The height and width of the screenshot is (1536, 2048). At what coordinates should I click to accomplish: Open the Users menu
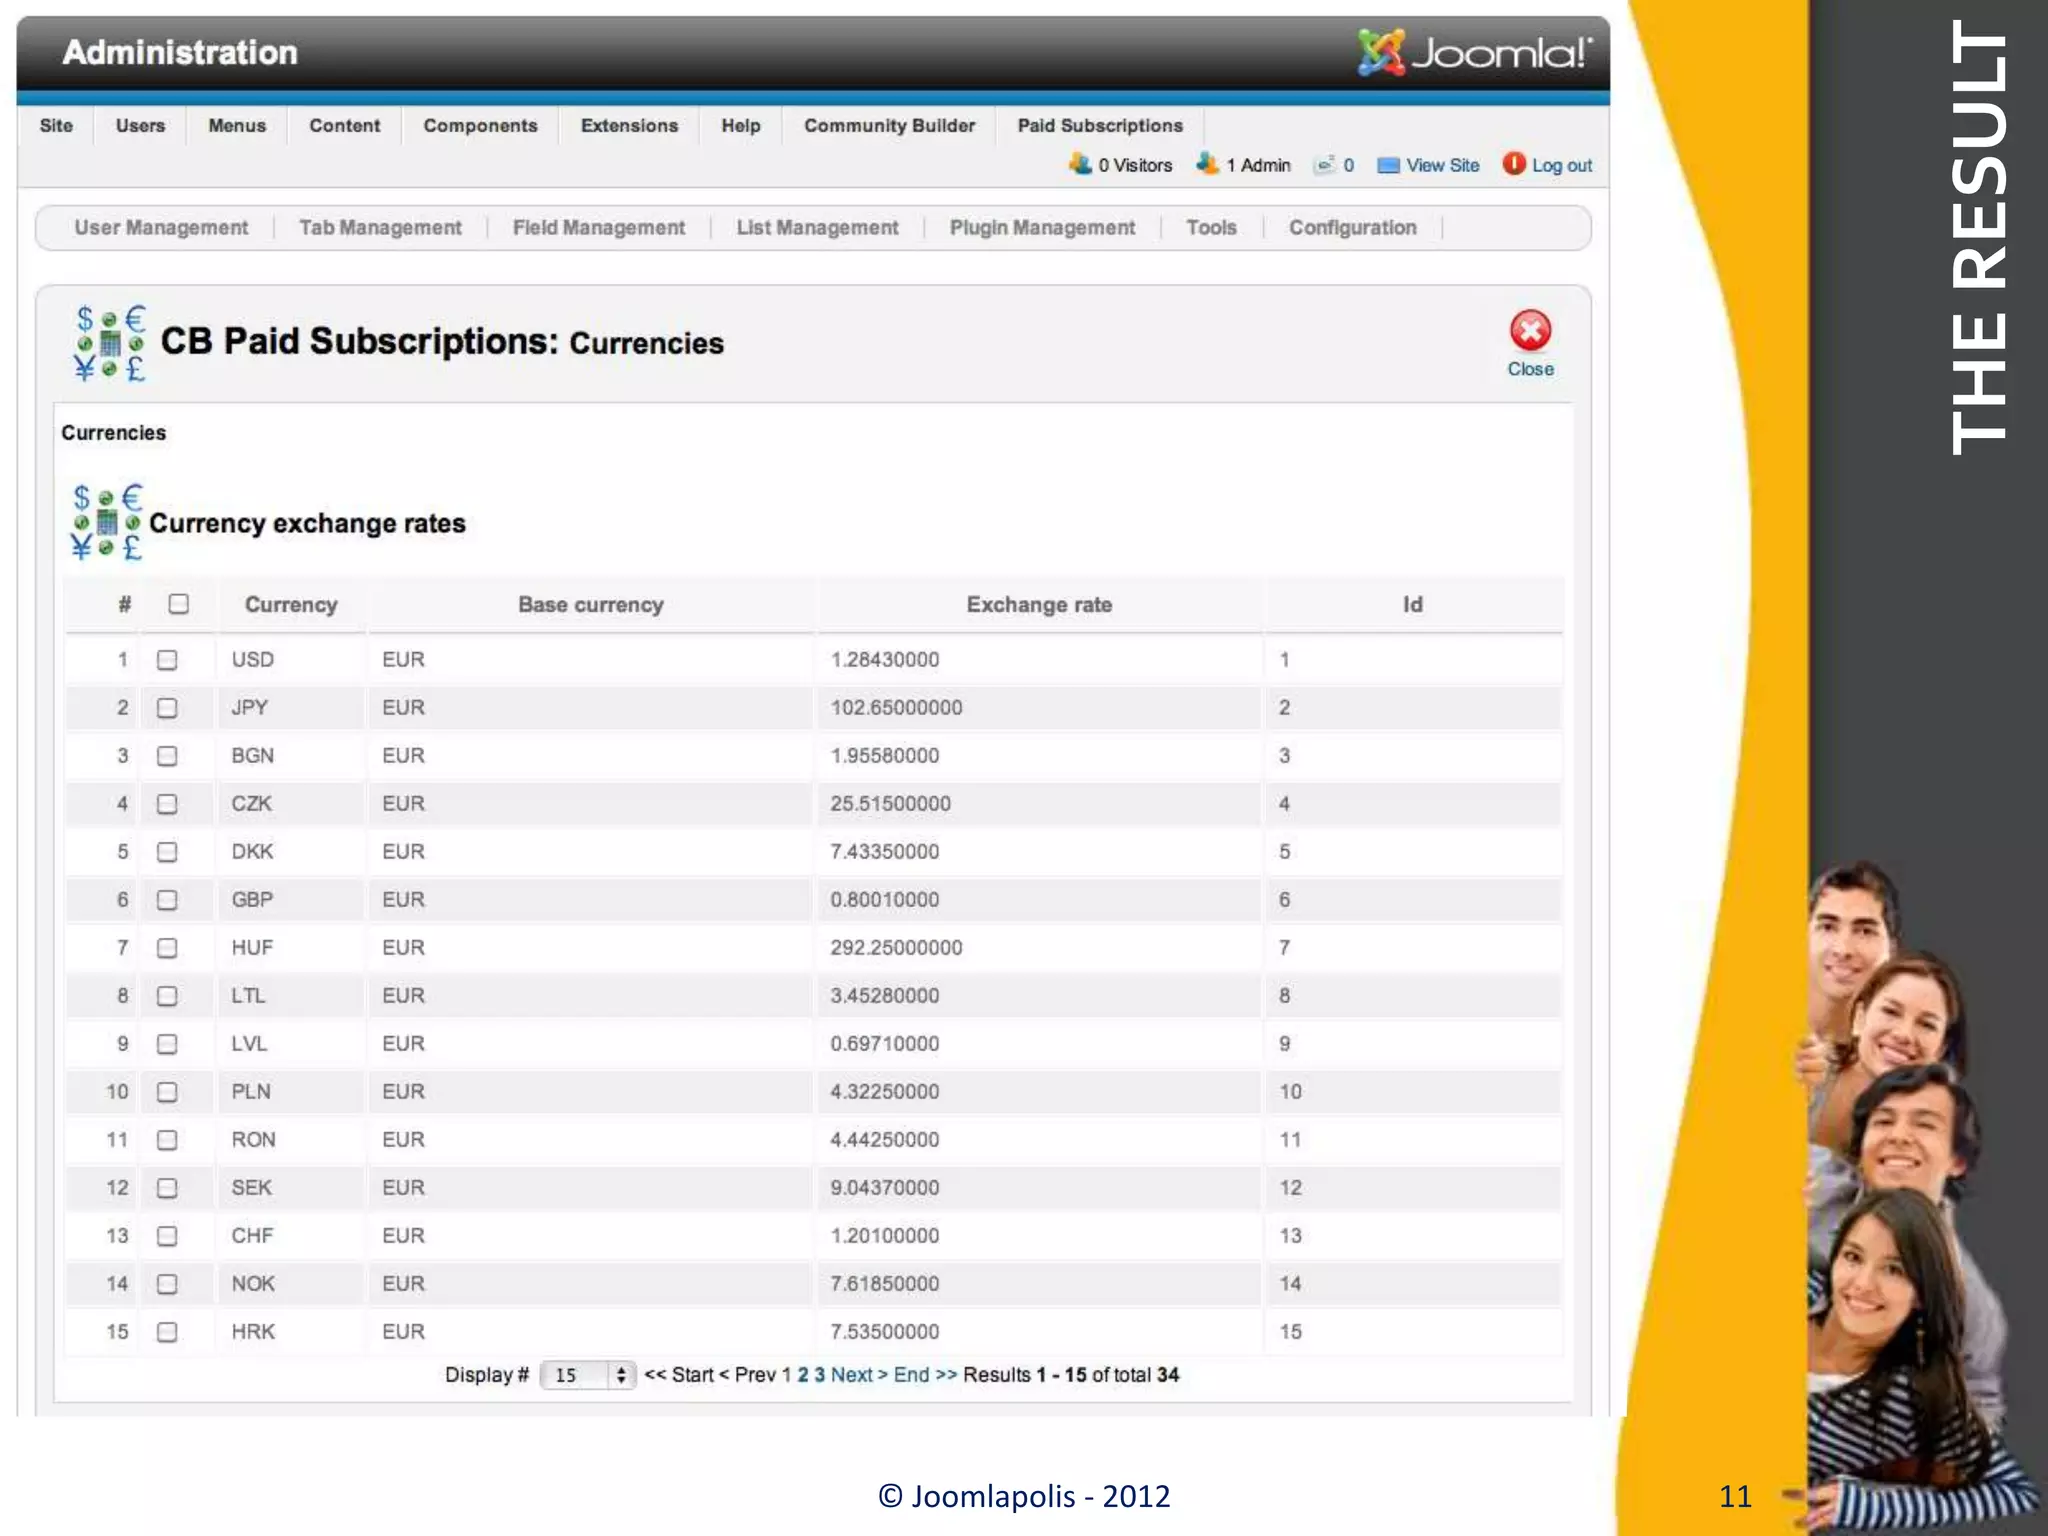point(140,126)
